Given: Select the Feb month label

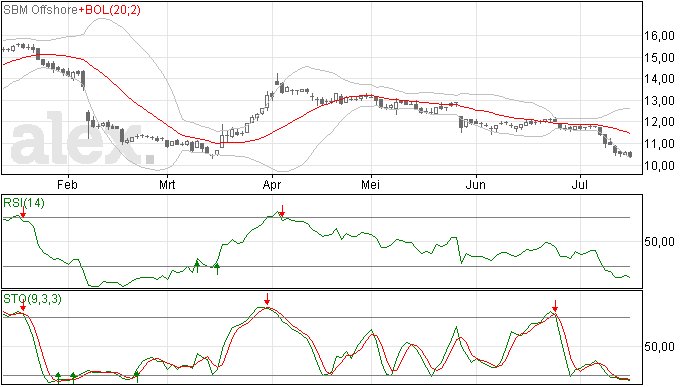Looking at the screenshot, I should (67, 184).
